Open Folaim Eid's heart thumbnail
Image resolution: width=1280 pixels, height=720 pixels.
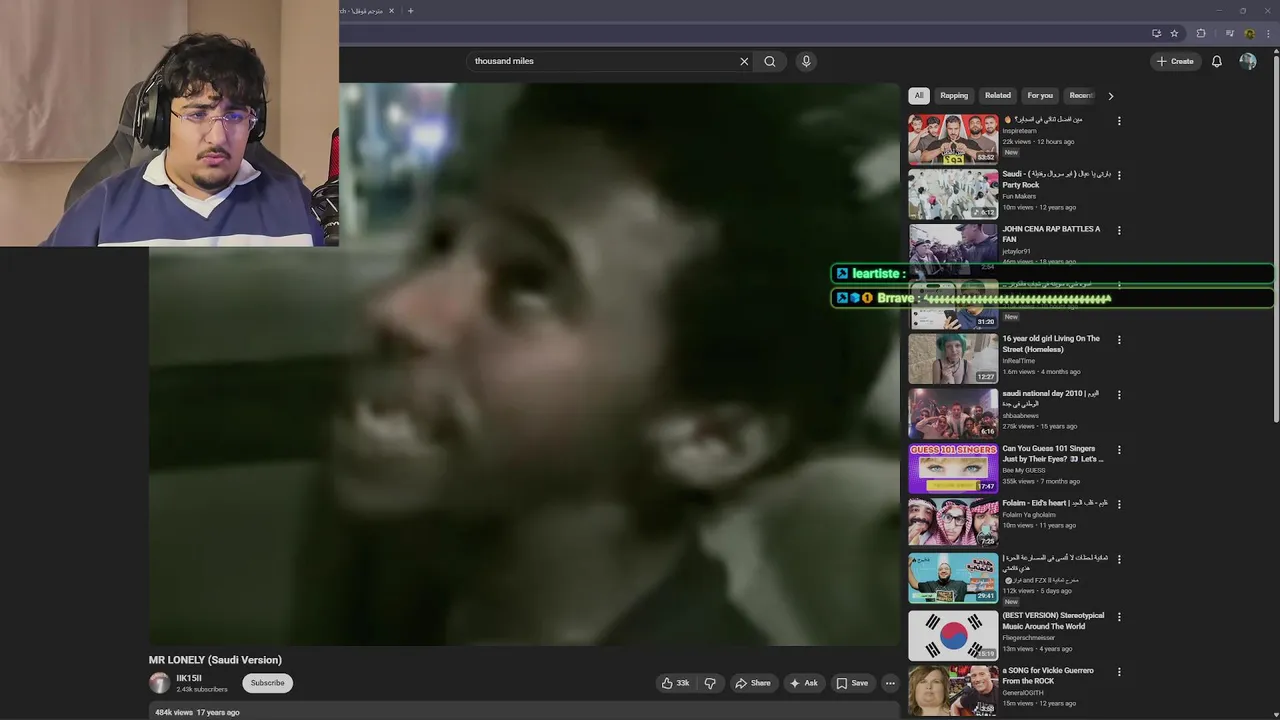(x=953, y=522)
